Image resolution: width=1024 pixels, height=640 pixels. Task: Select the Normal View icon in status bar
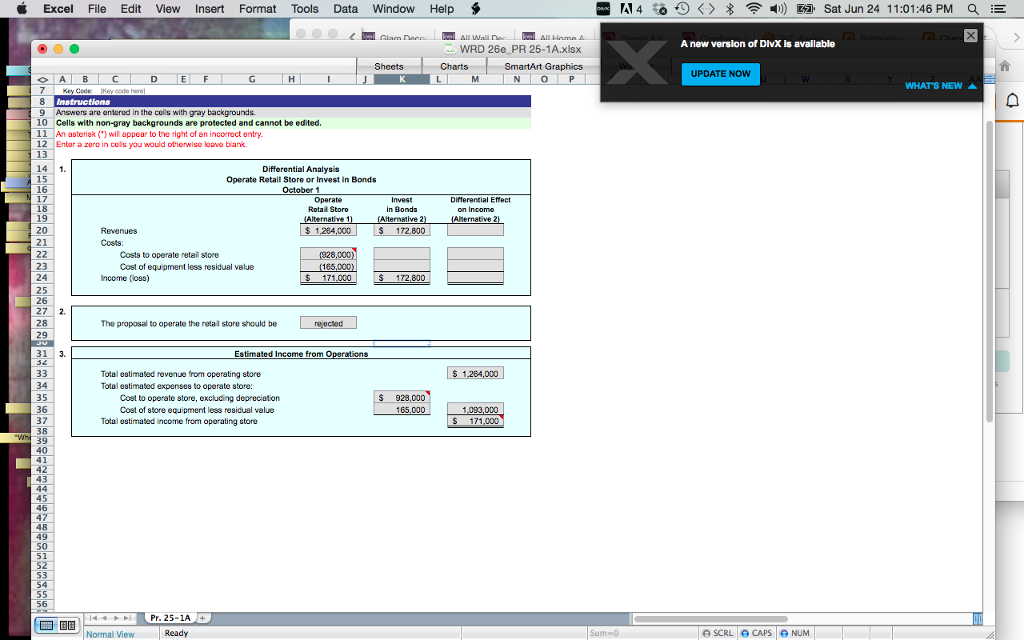(46, 625)
